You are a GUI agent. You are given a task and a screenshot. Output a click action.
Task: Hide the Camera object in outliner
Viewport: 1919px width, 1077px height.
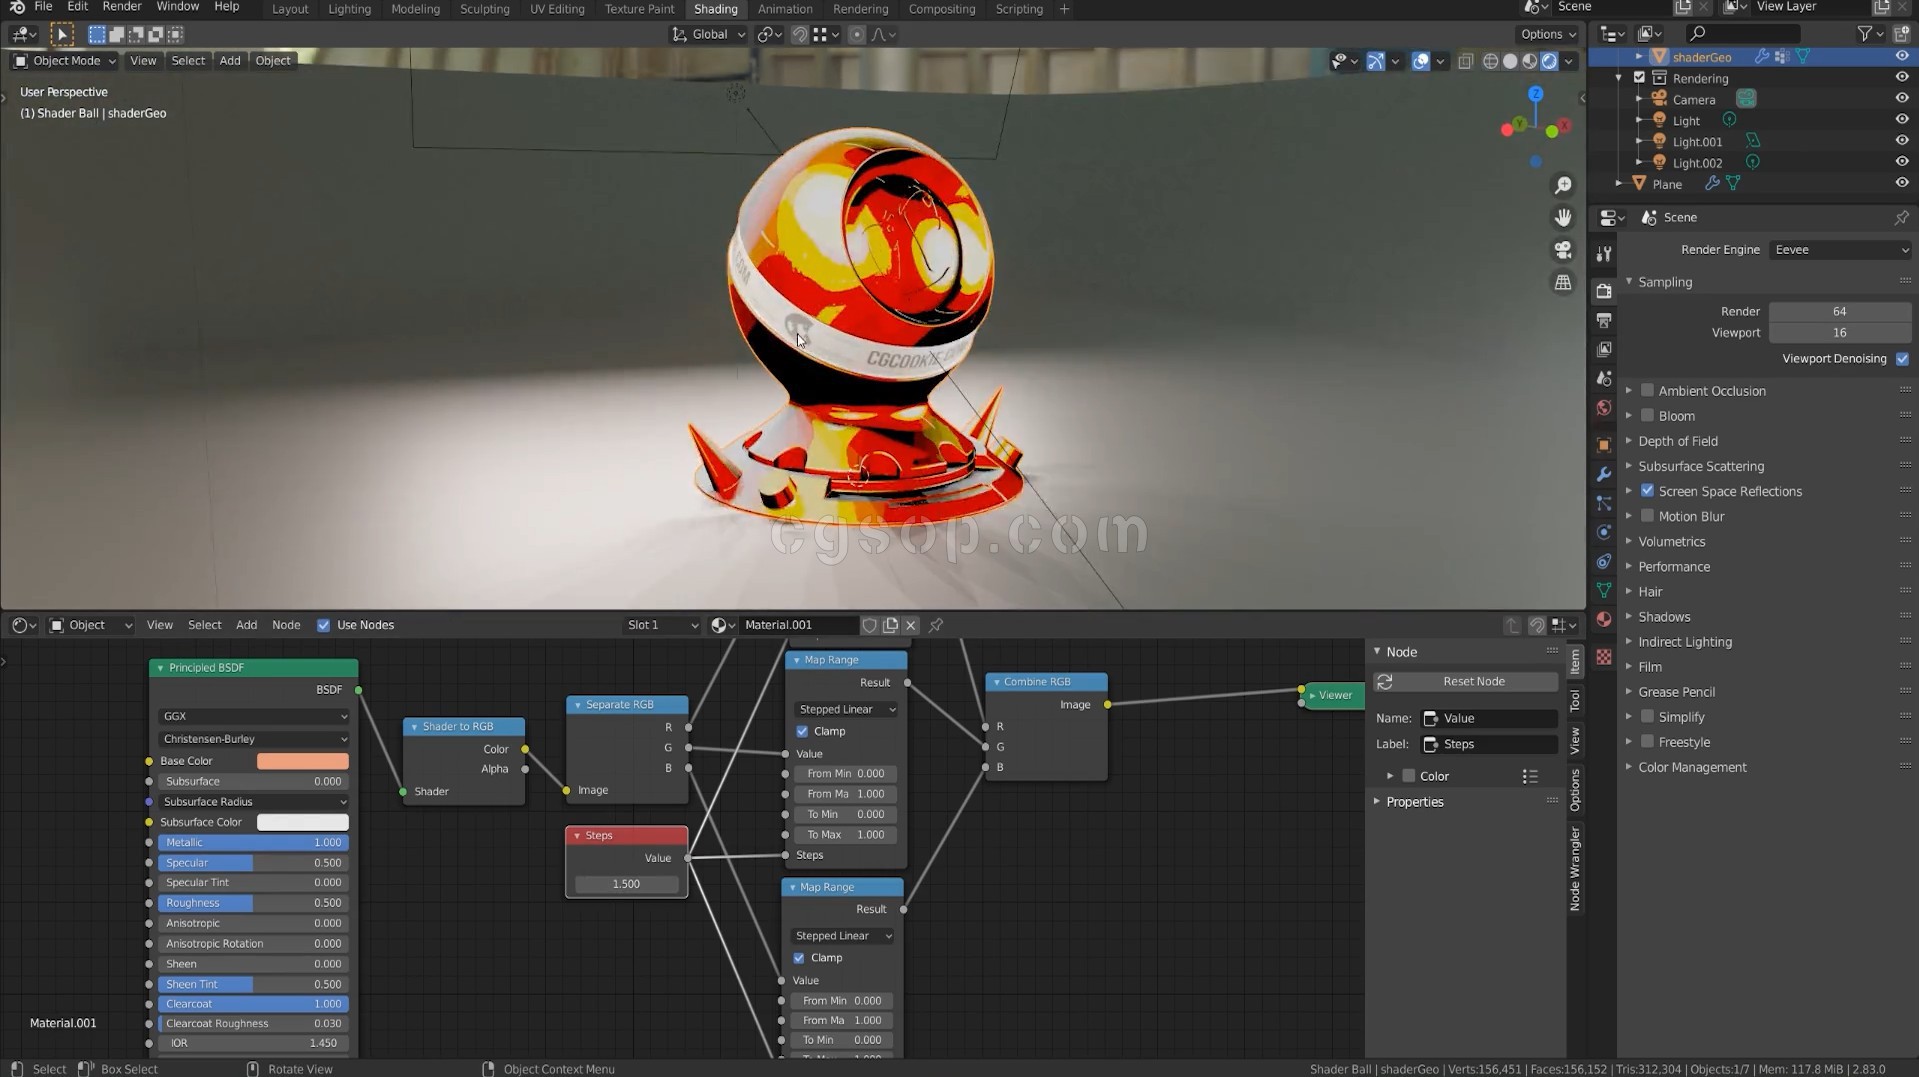pyautogui.click(x=1901, y=99)
